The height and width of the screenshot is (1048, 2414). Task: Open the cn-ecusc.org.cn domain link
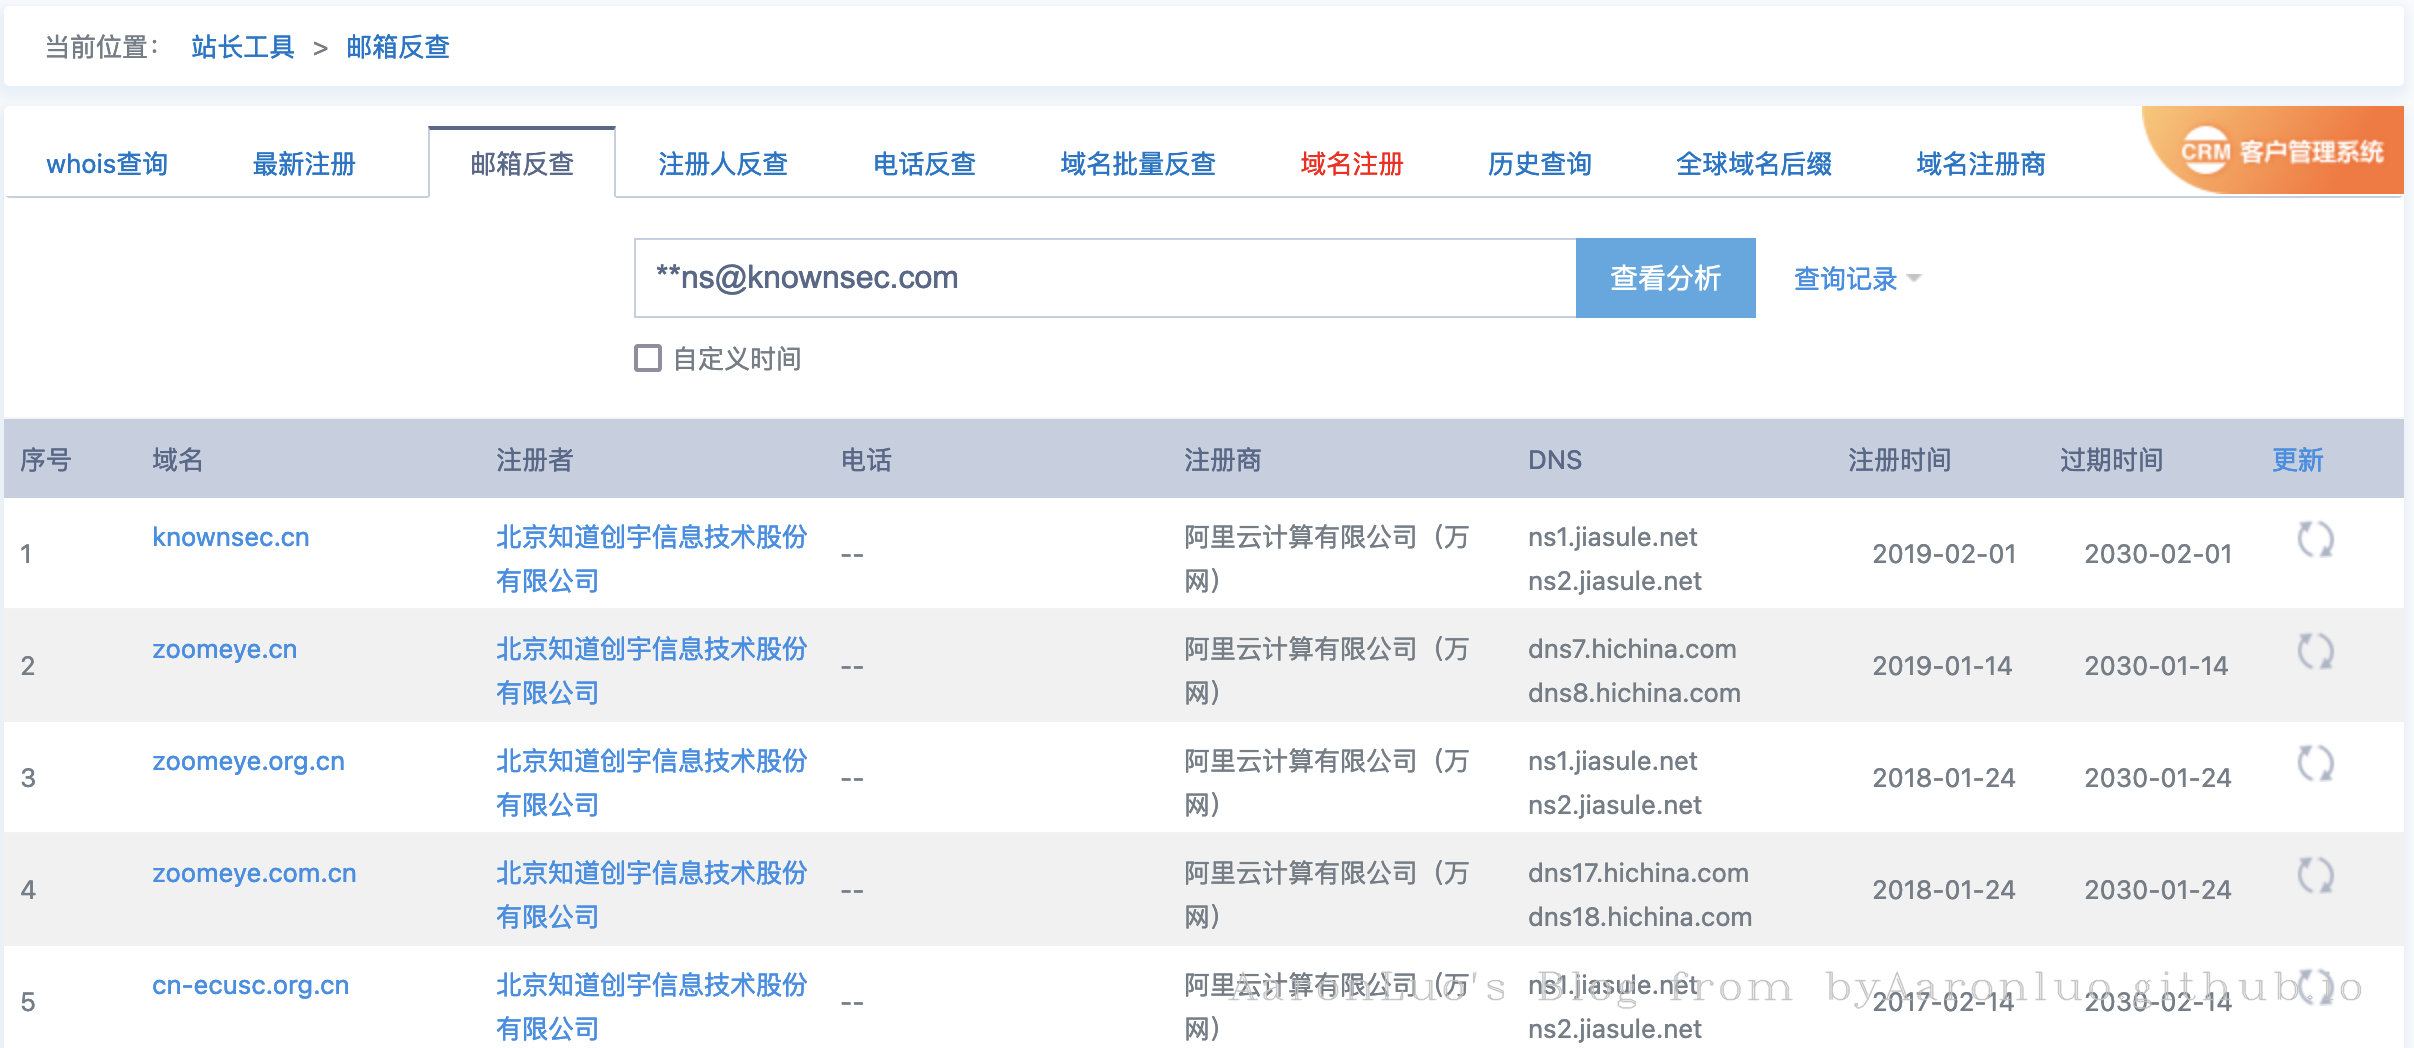click(x=250, y=985)
